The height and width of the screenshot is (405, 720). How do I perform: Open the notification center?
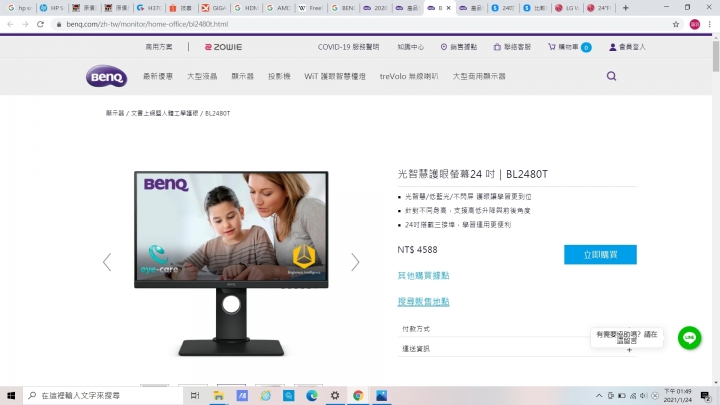point(706,396)
